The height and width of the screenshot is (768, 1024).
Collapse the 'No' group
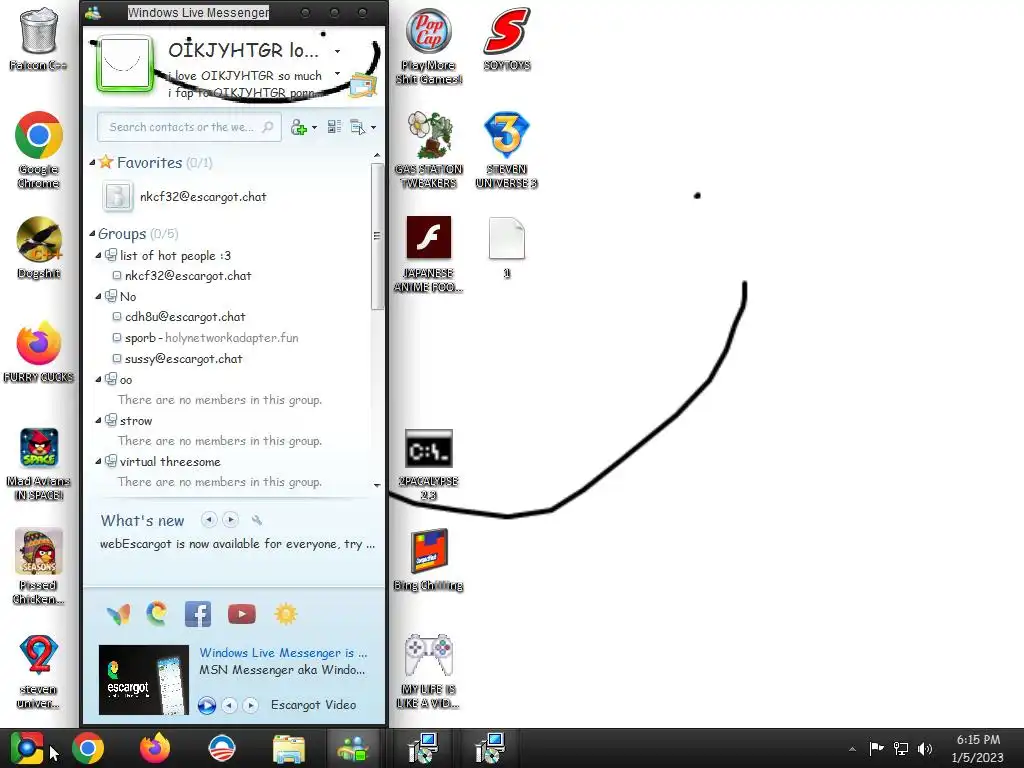click(99, 296)
